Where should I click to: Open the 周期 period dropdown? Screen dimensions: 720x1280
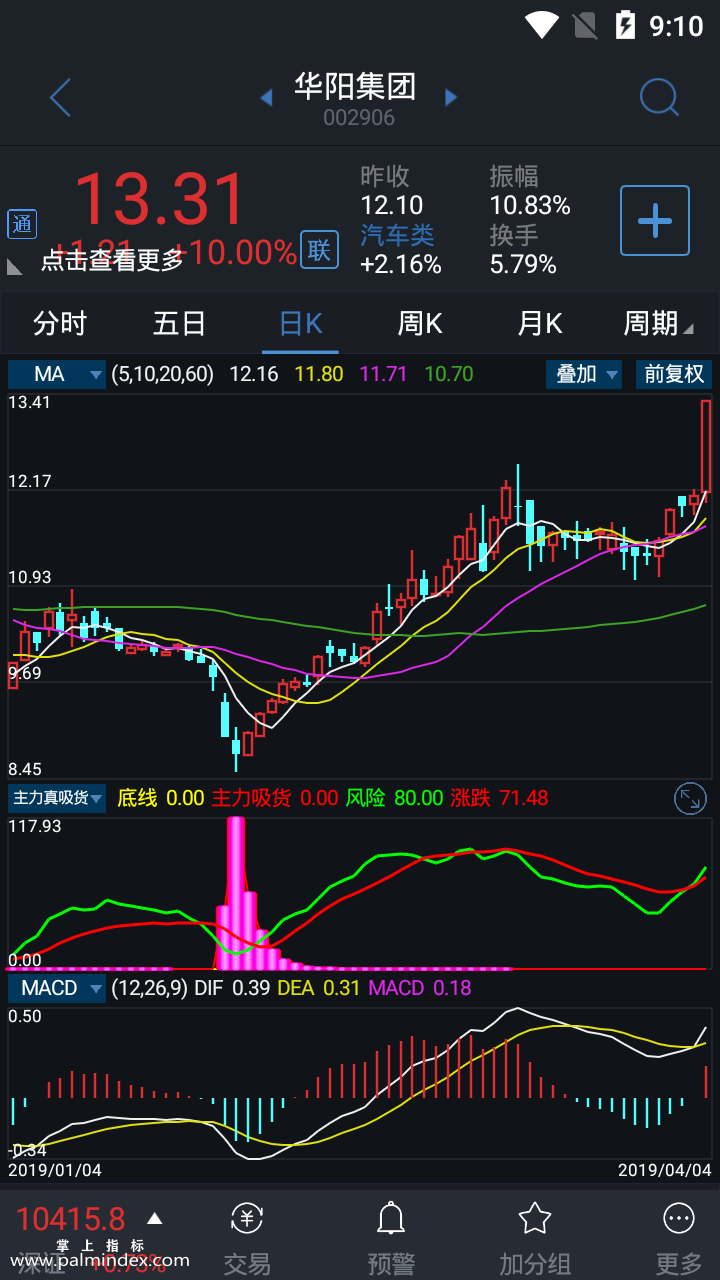[657, 324]
